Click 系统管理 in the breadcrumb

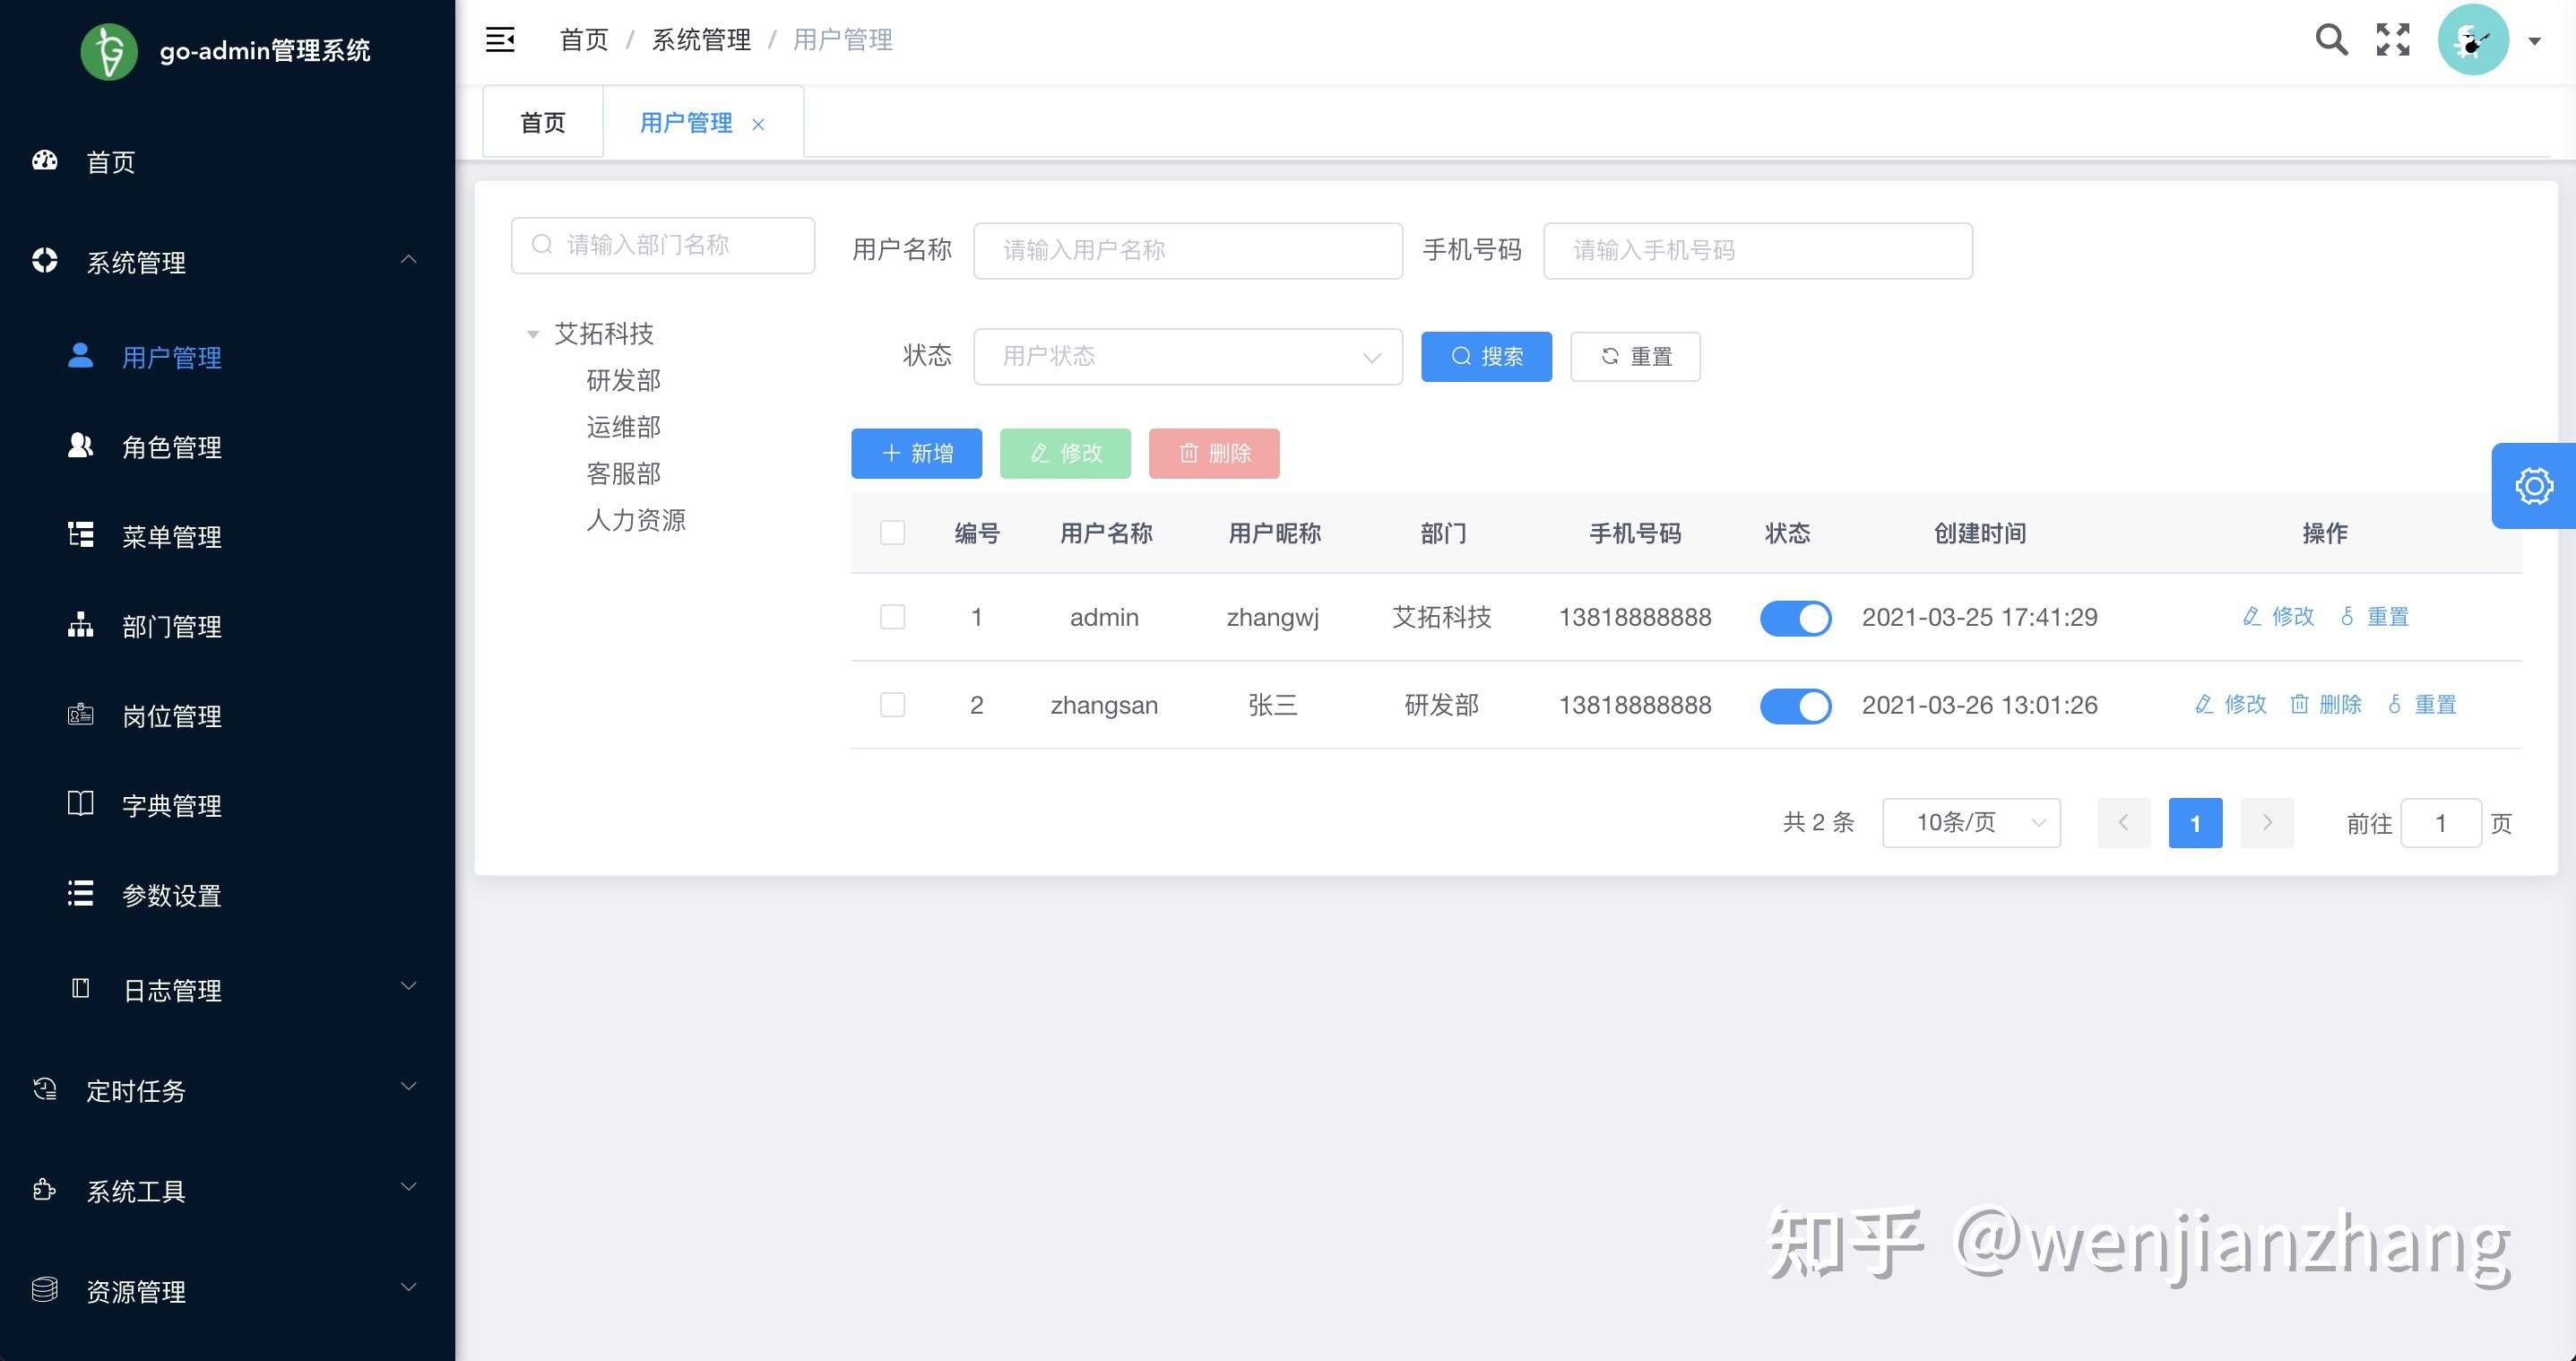point(701,40)
